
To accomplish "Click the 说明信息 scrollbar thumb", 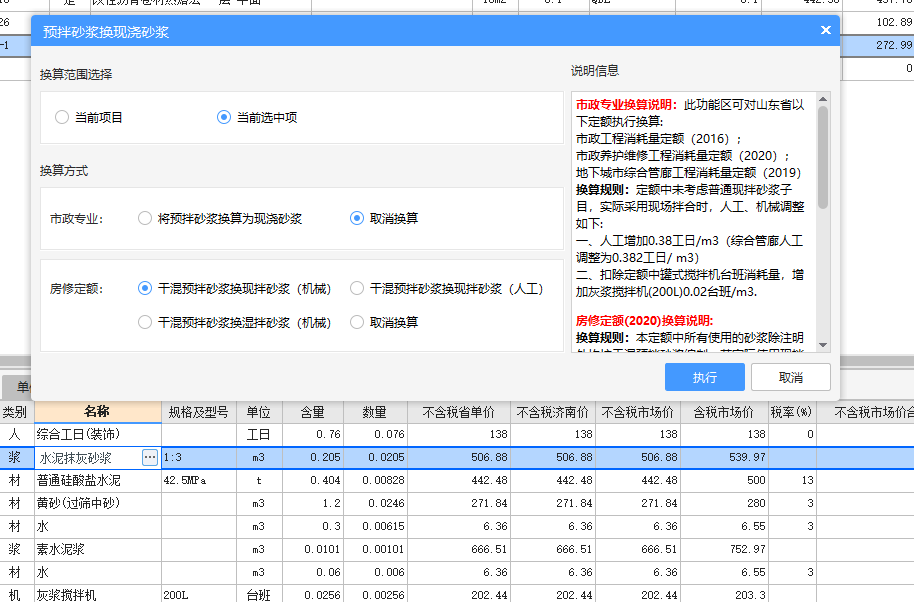I will 823,157.
